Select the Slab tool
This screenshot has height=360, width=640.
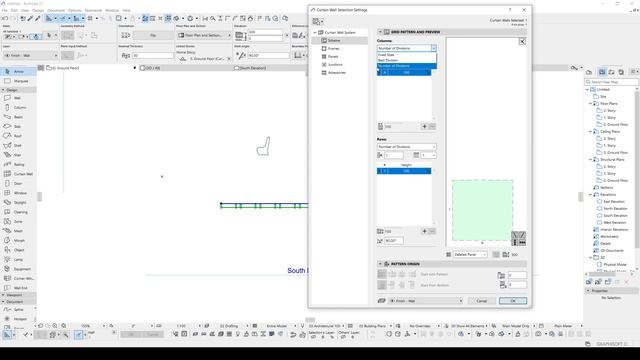pyautogui.click(x=18, y=127)
